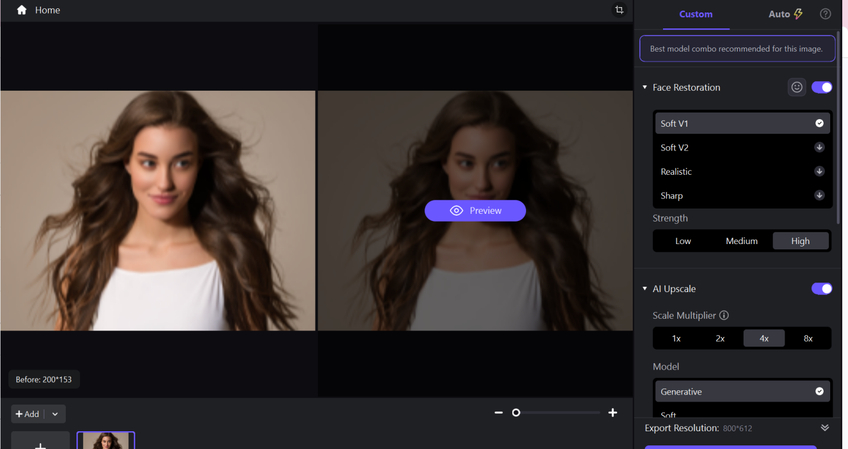Click the Add button
Screen dimensions: 848x449
(28, 414)
